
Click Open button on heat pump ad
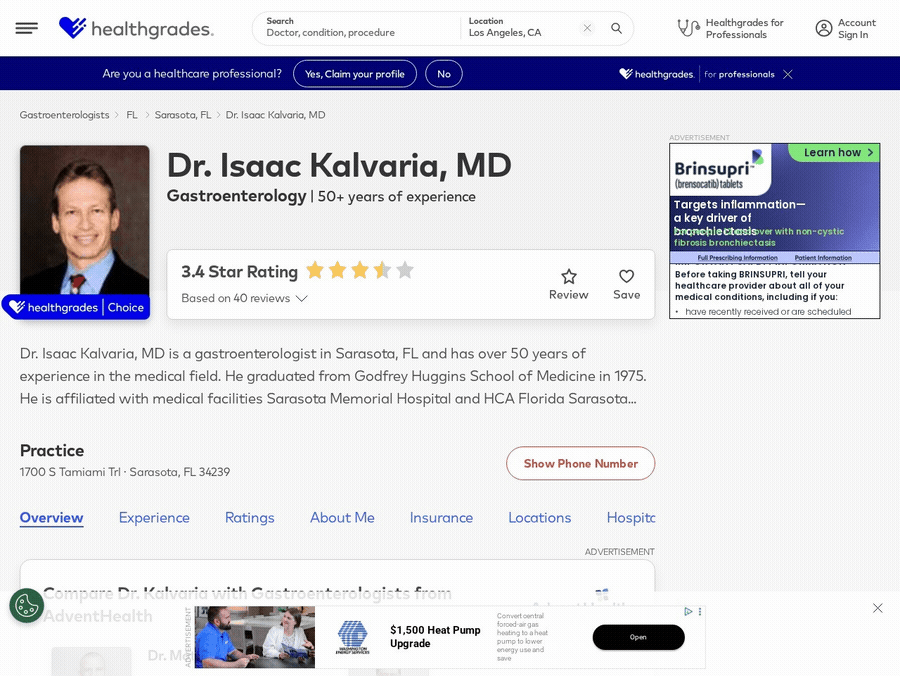[x=638, y=637]
